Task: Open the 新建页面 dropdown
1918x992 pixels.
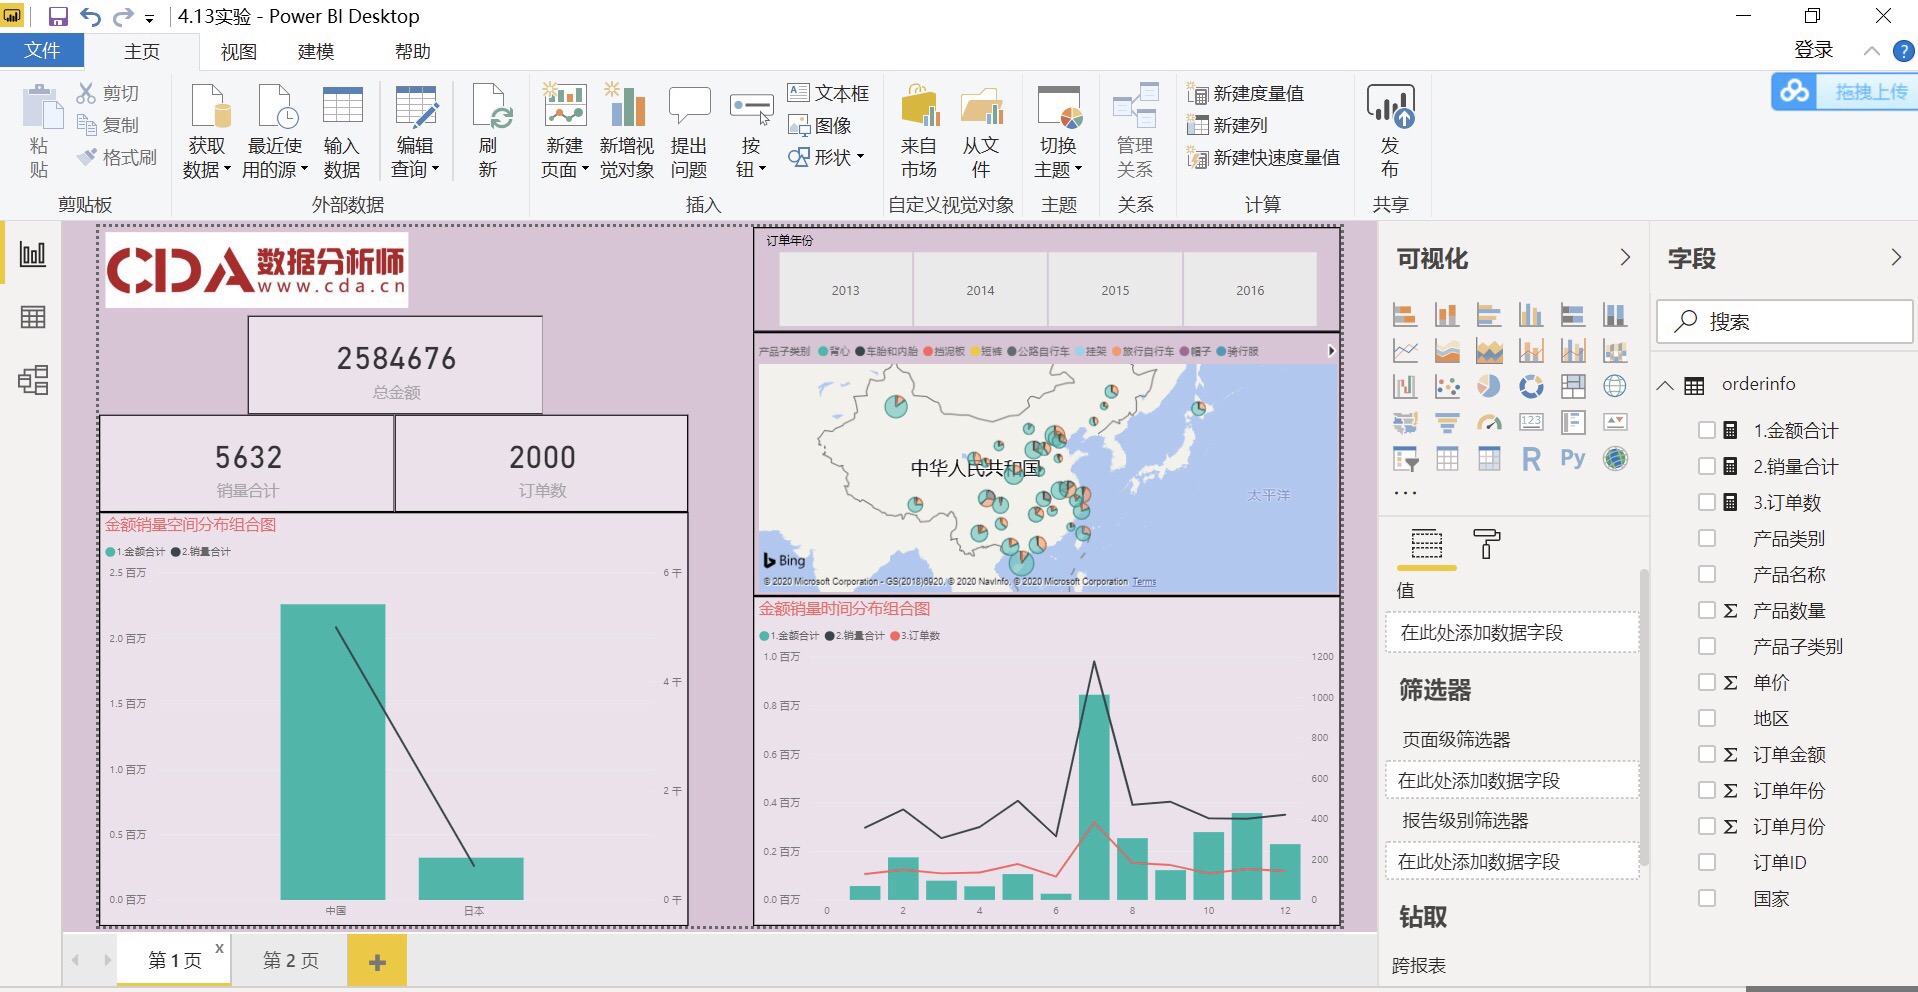Action: point(565,158)
